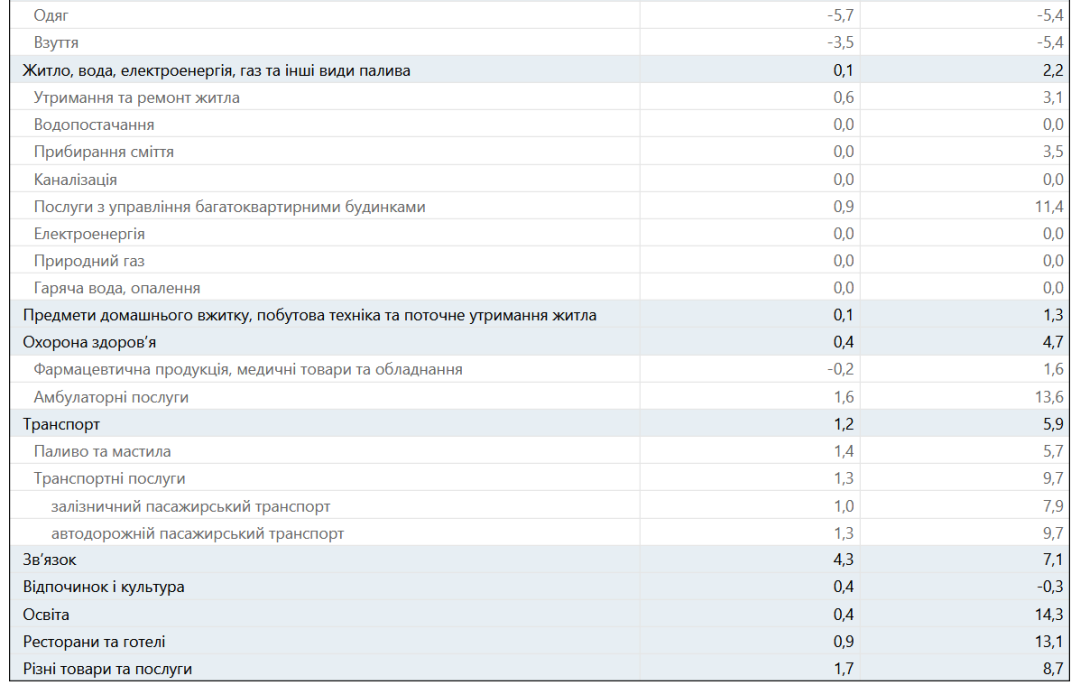
Task: Click the 11,4 value for building management services
Action: (1048, 207)
